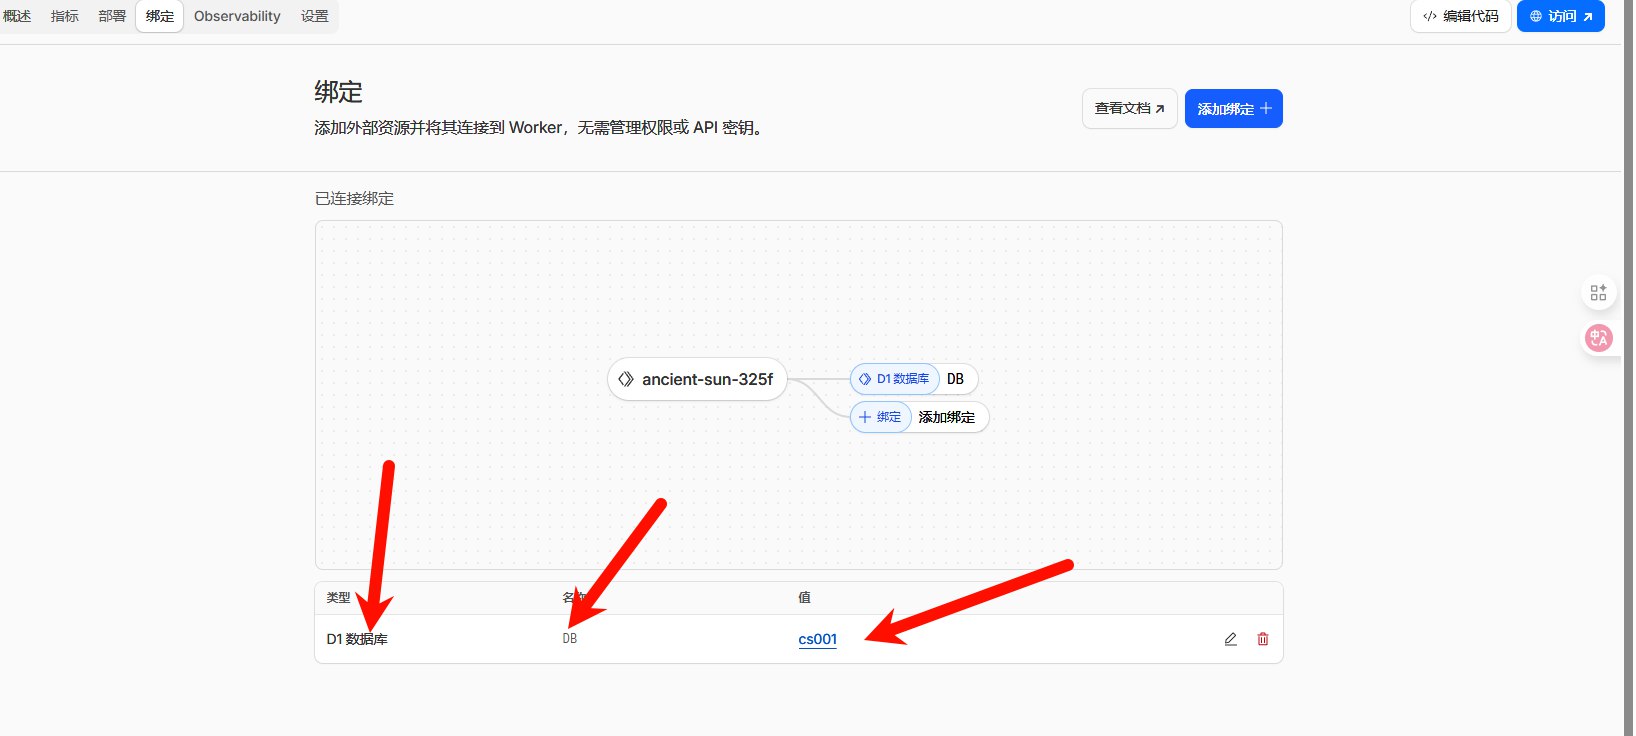Open the cs001 database link
Viewport: 1636px width, 736px height.
817,639
